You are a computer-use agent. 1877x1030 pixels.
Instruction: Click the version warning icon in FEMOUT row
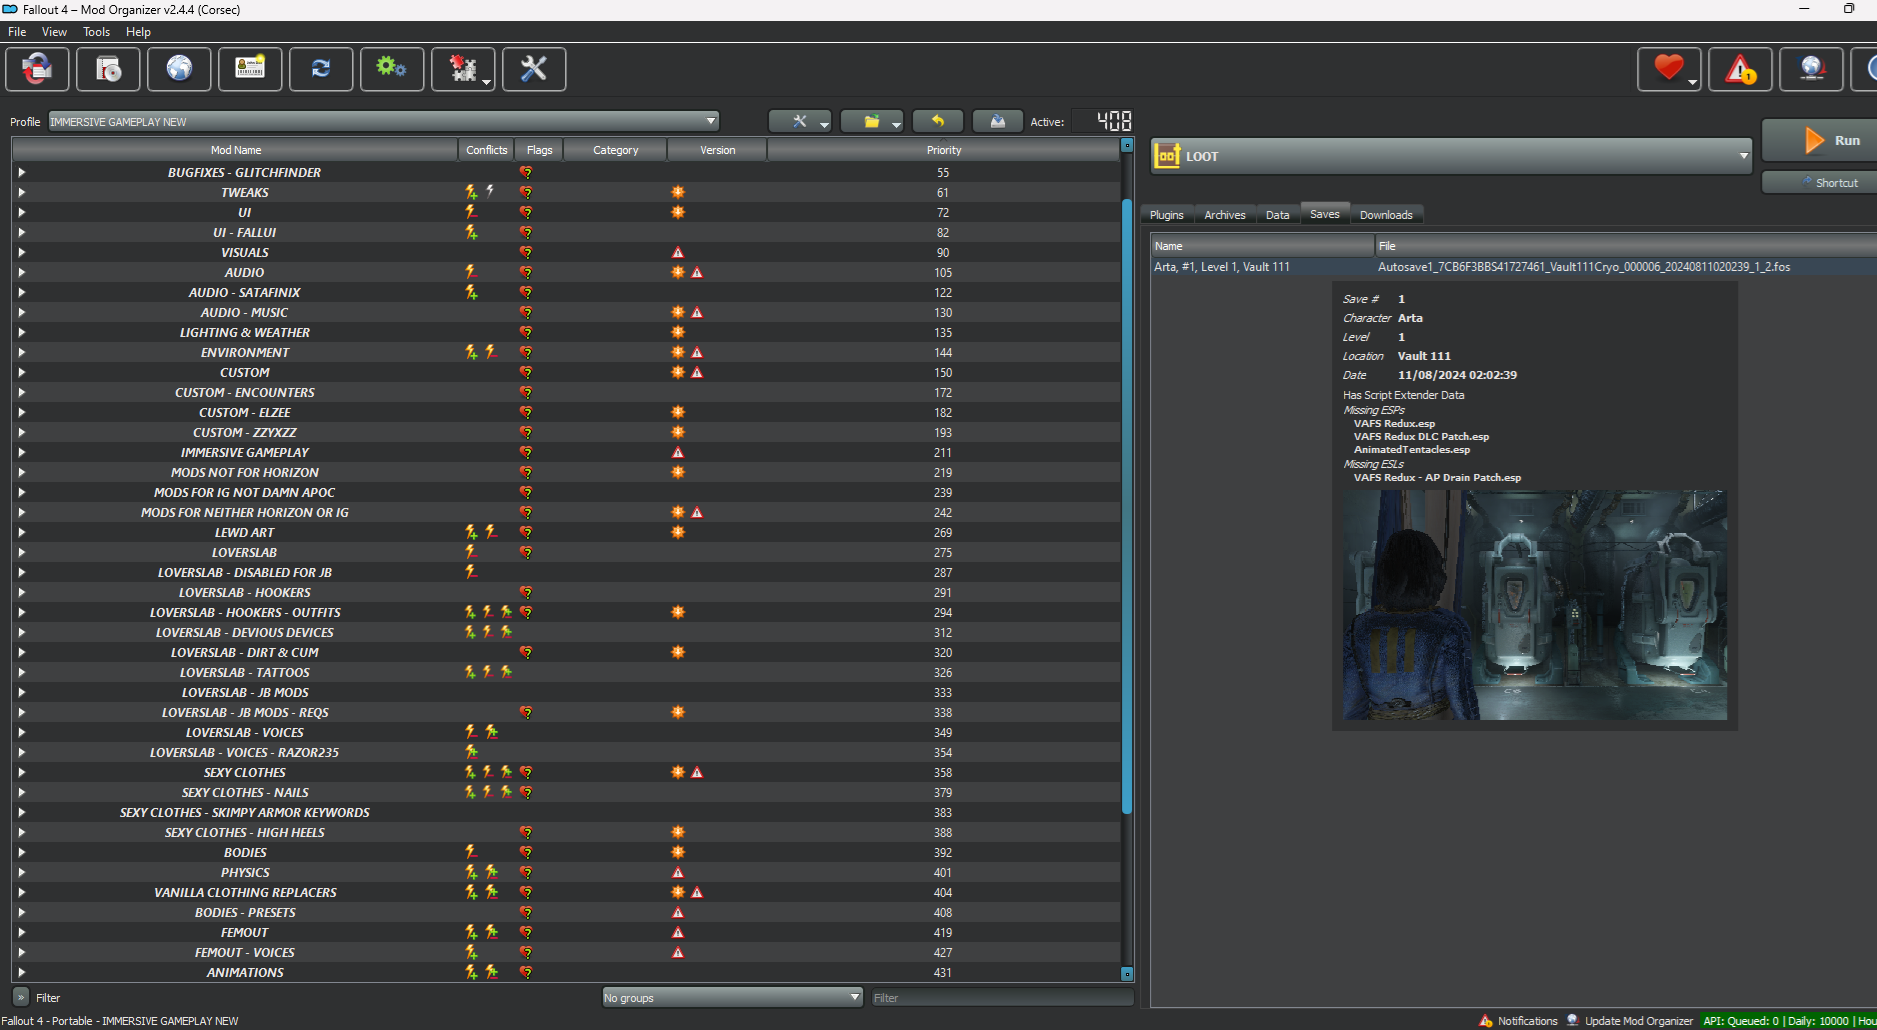pos(678,932)
